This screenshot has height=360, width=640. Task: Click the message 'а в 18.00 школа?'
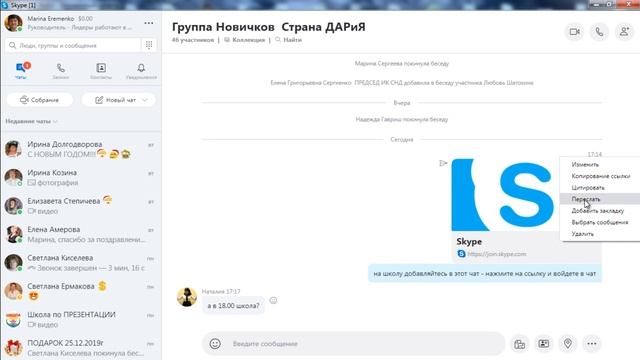(x=233, y=306)
